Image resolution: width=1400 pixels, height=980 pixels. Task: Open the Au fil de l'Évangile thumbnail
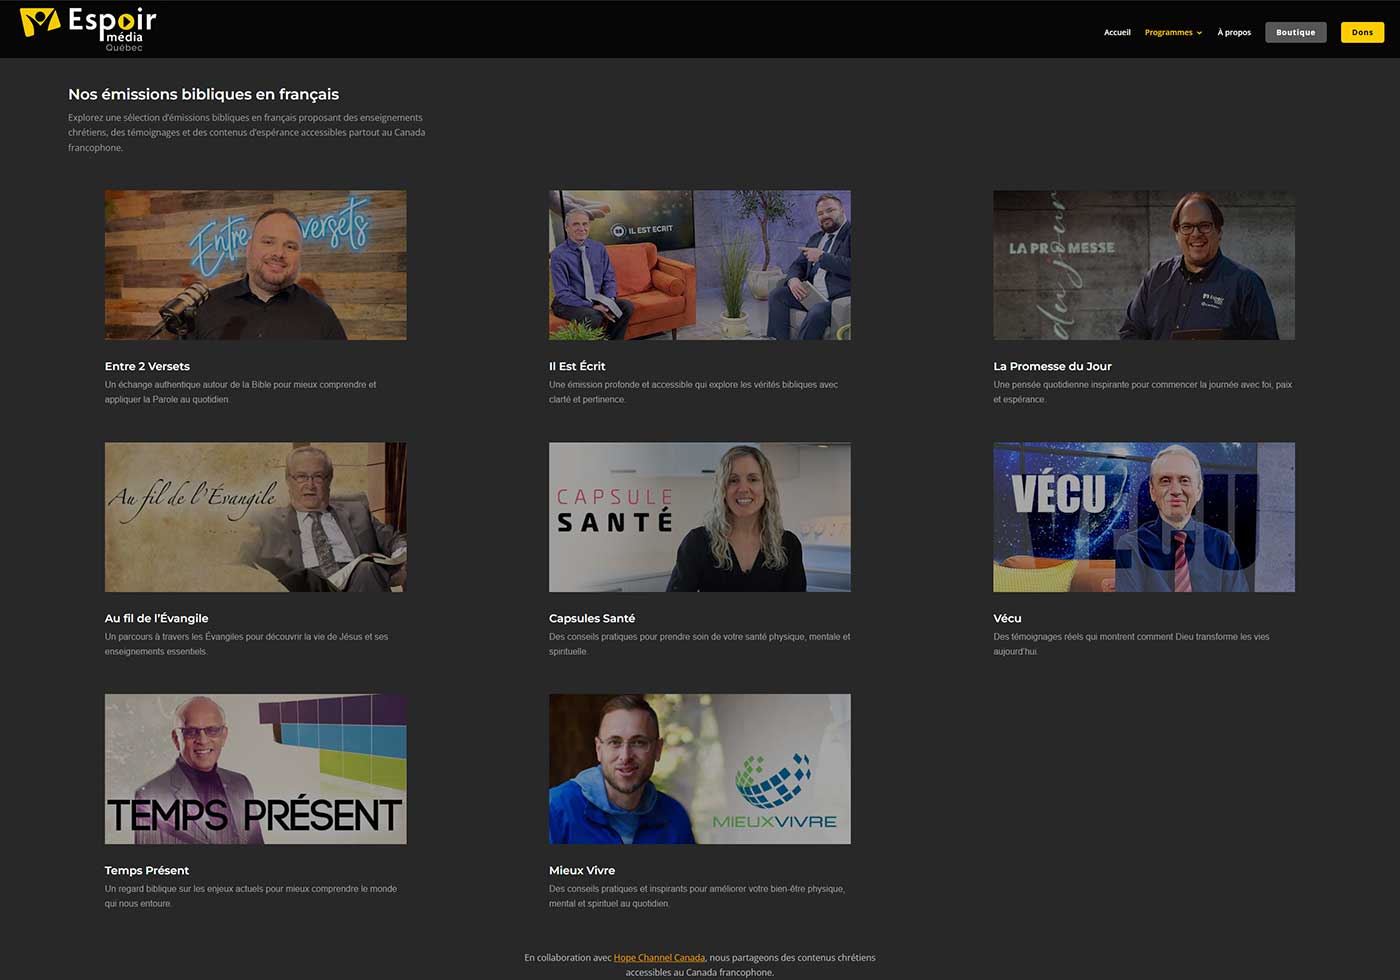tap(255, 517)
